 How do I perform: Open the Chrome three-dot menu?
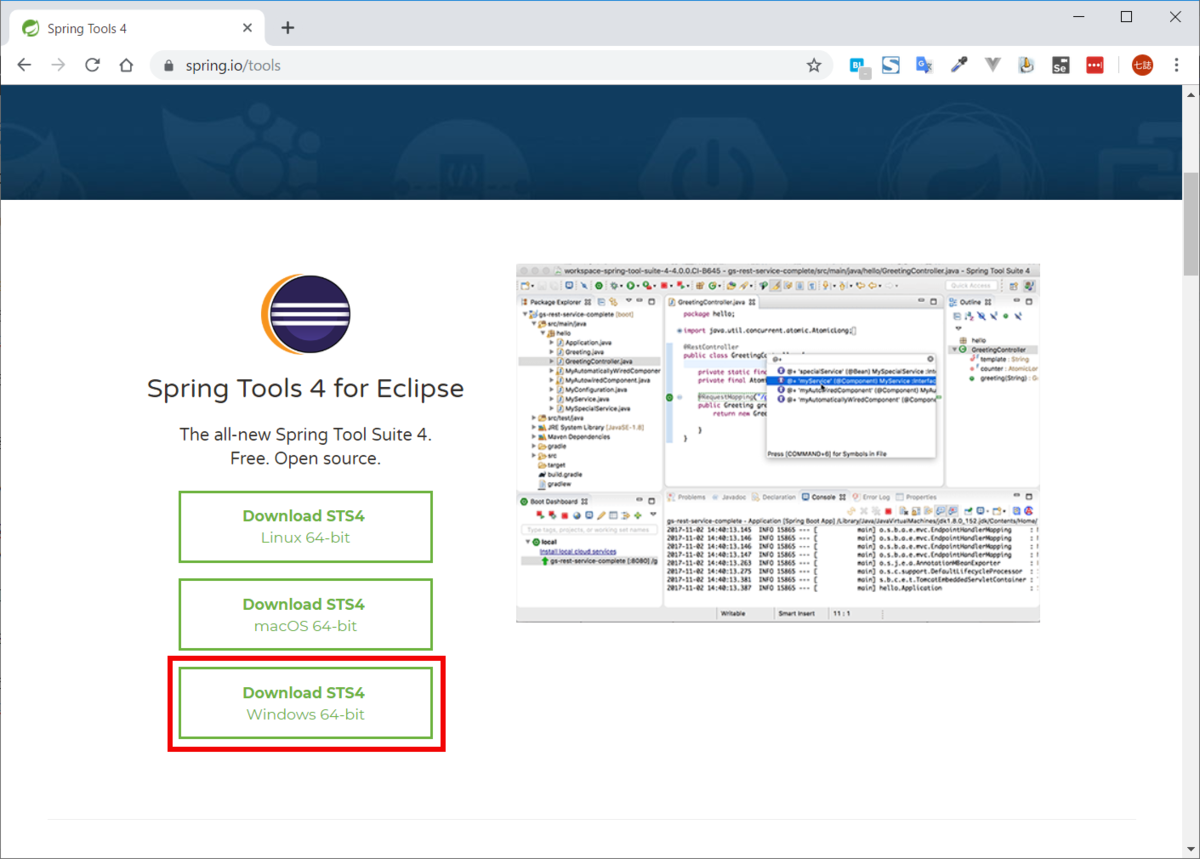pos(1176,65)
